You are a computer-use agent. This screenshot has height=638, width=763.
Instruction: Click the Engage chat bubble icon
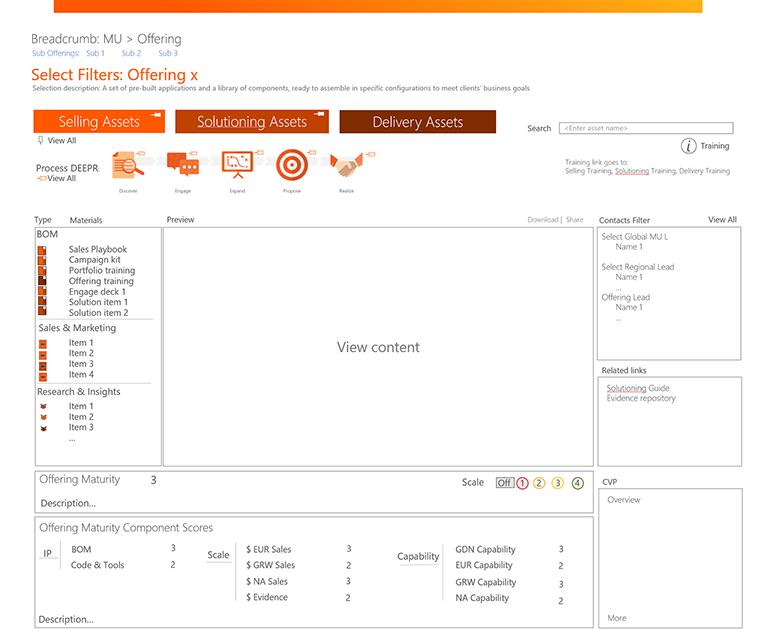(181, 164)
